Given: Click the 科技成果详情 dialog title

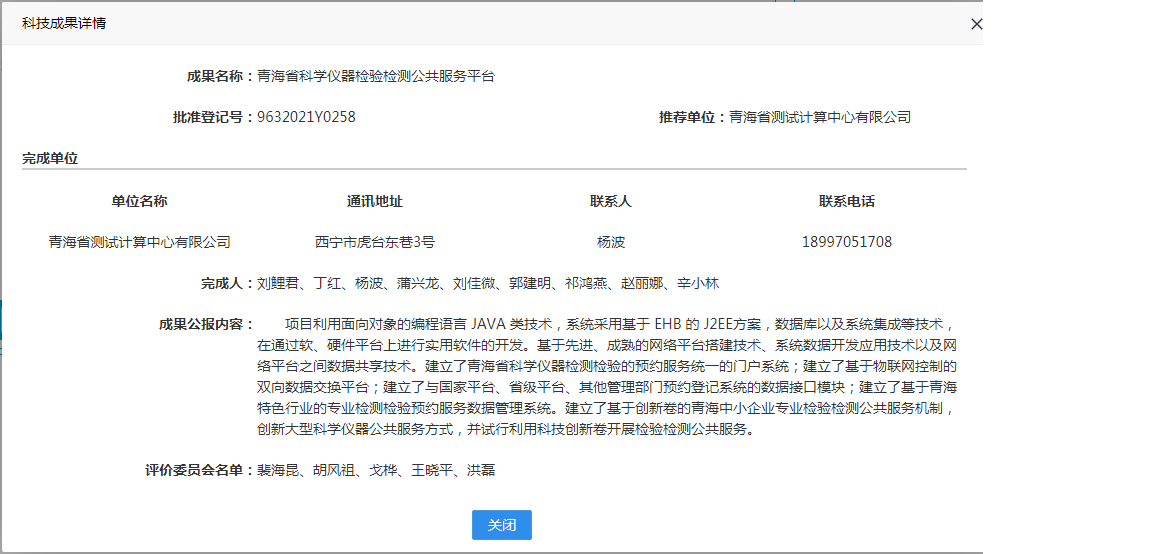Looking at the screenshot, I should pyautogui.click(x=64, y=23).
